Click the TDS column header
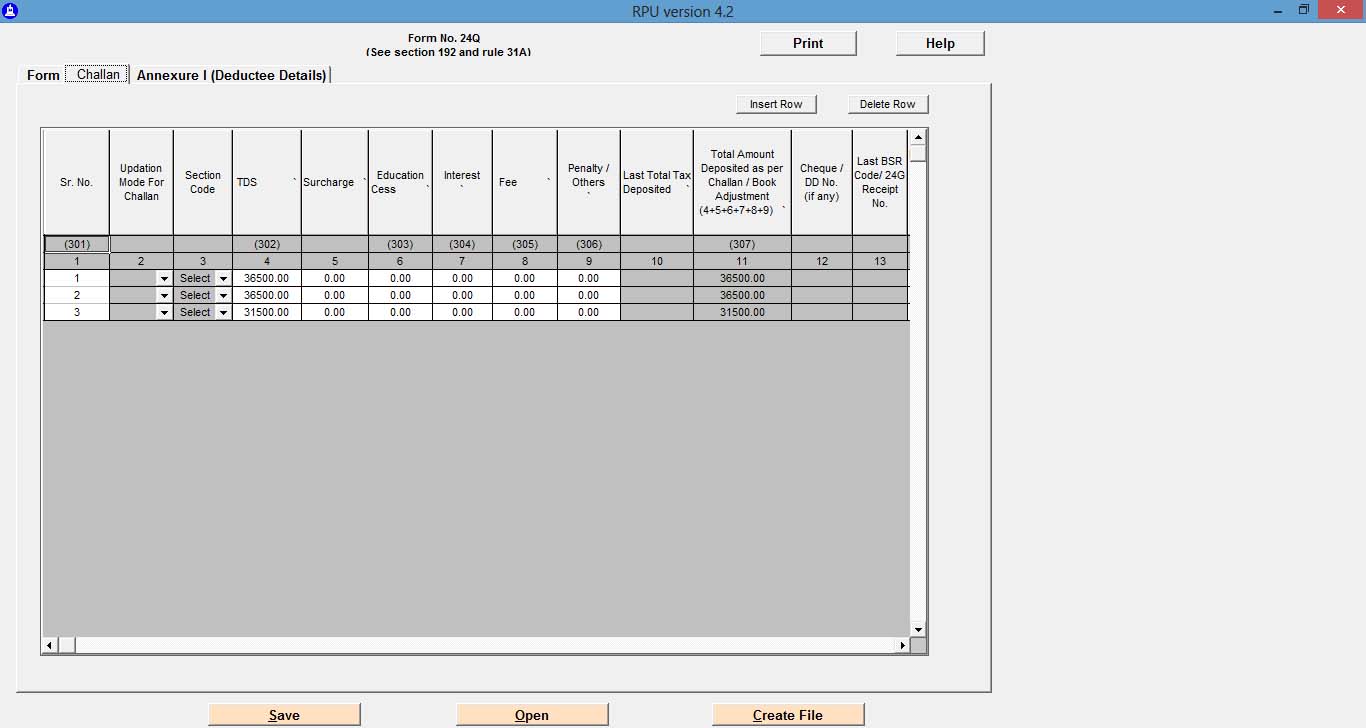The image size is (1366, 728). 267,182
